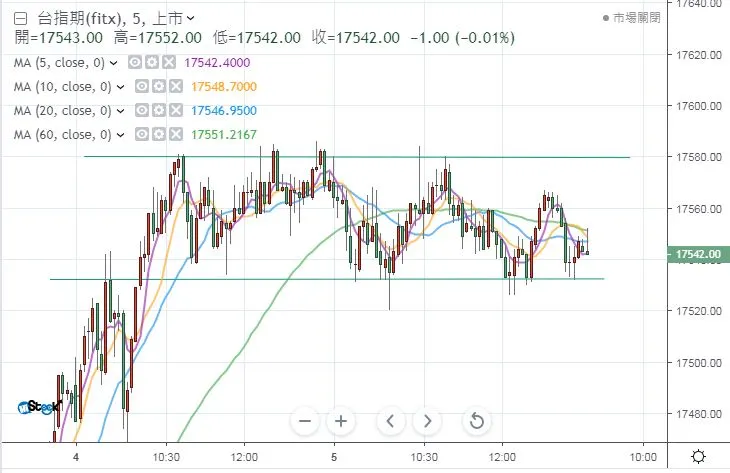730x473 pixels.
Task: Reset the chart view
Action: coord(477,421)
